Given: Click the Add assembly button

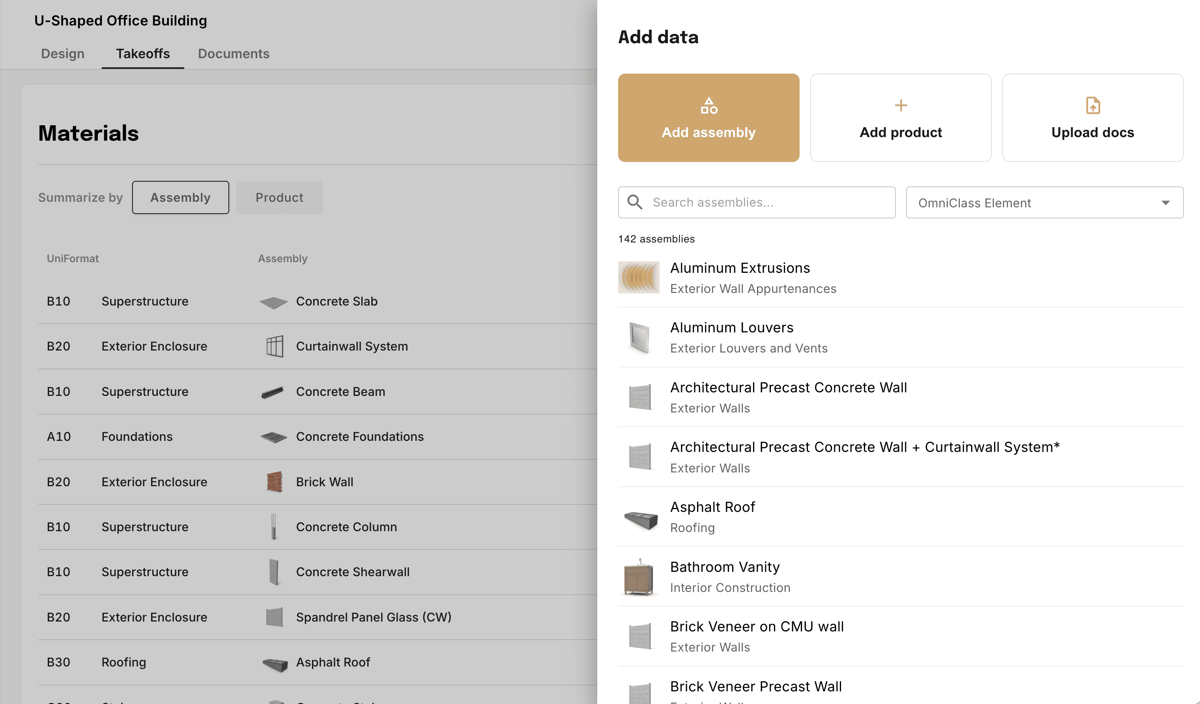Looking at the screenshot, I should [708, 117].
